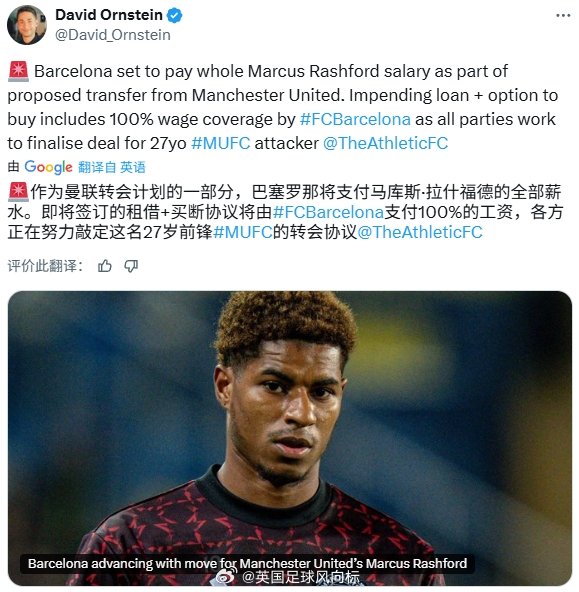
Task: Click the Google logo in translation line
Action: click(48, 167)
